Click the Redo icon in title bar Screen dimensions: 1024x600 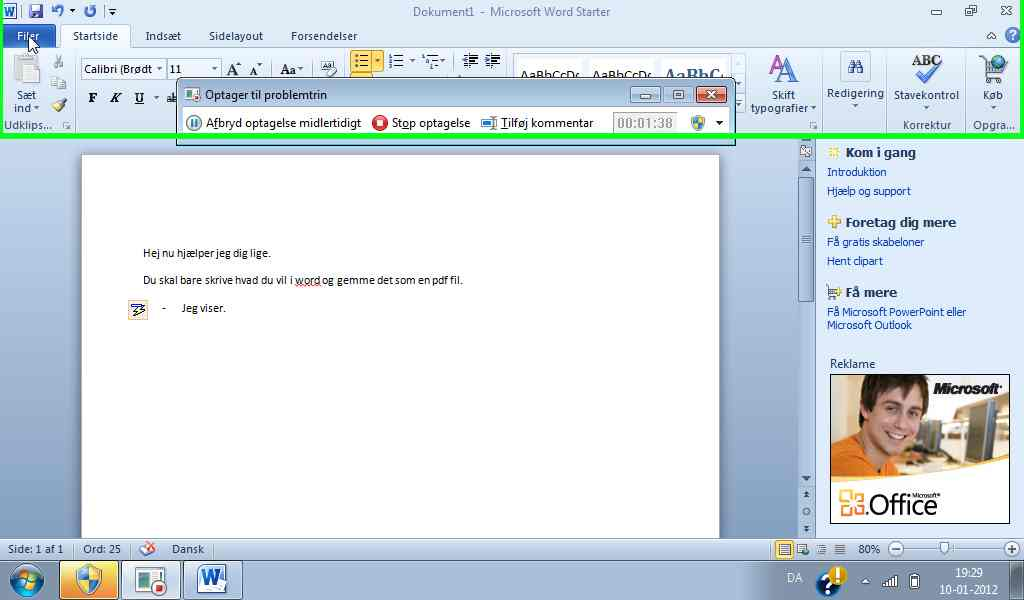click(90, 10)
